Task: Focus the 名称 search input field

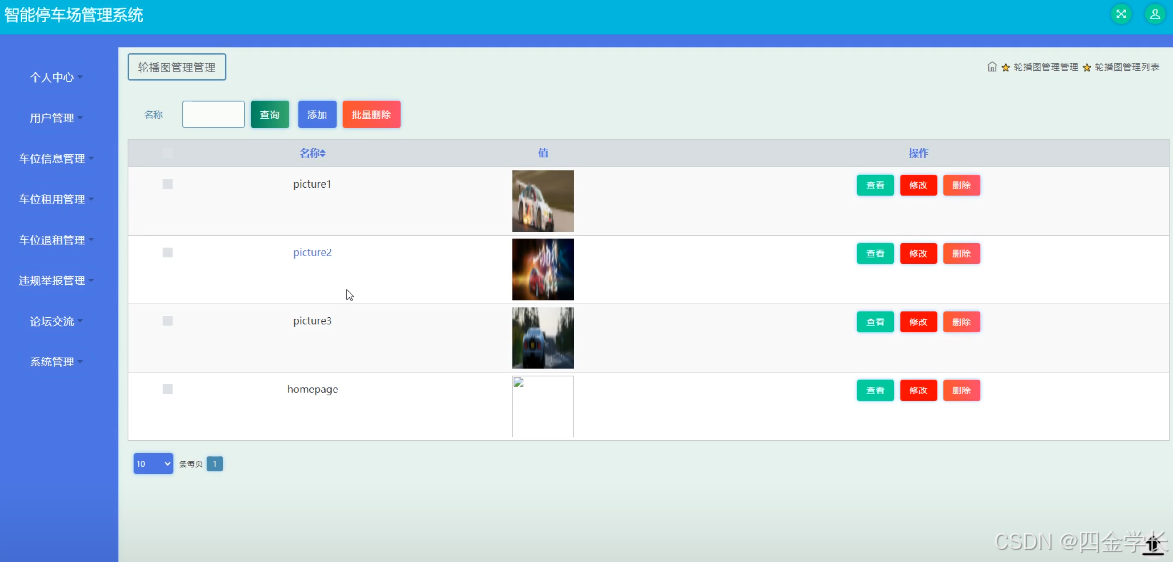Action: [x=213, y=114]
